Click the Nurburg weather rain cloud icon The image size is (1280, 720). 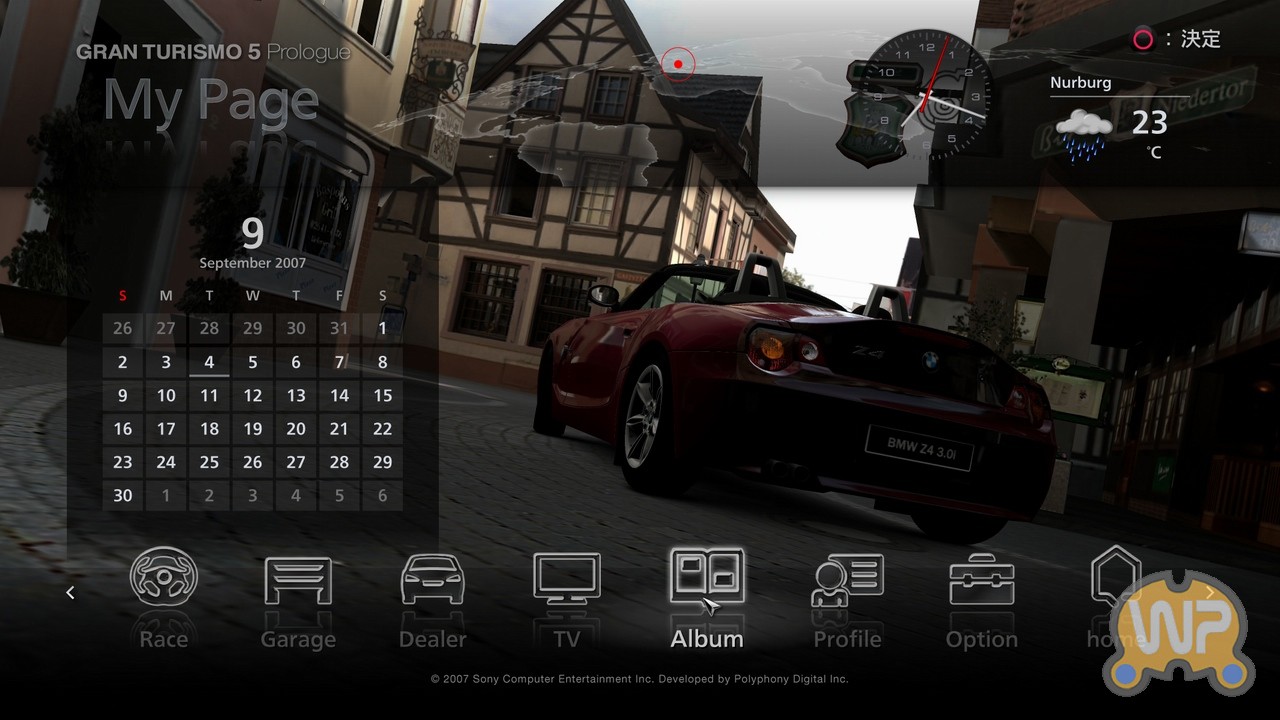(x=1084, y=133)
